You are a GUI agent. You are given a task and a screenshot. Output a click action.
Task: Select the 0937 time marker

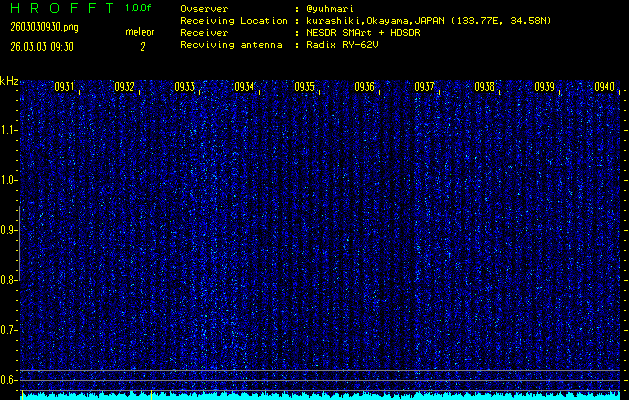[x=424, y=87]
